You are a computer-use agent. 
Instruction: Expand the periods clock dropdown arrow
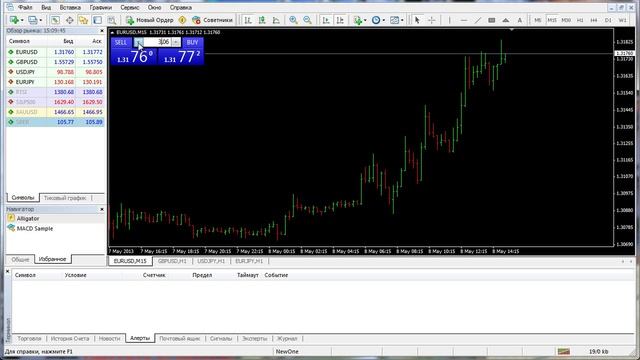pos(383,20)
